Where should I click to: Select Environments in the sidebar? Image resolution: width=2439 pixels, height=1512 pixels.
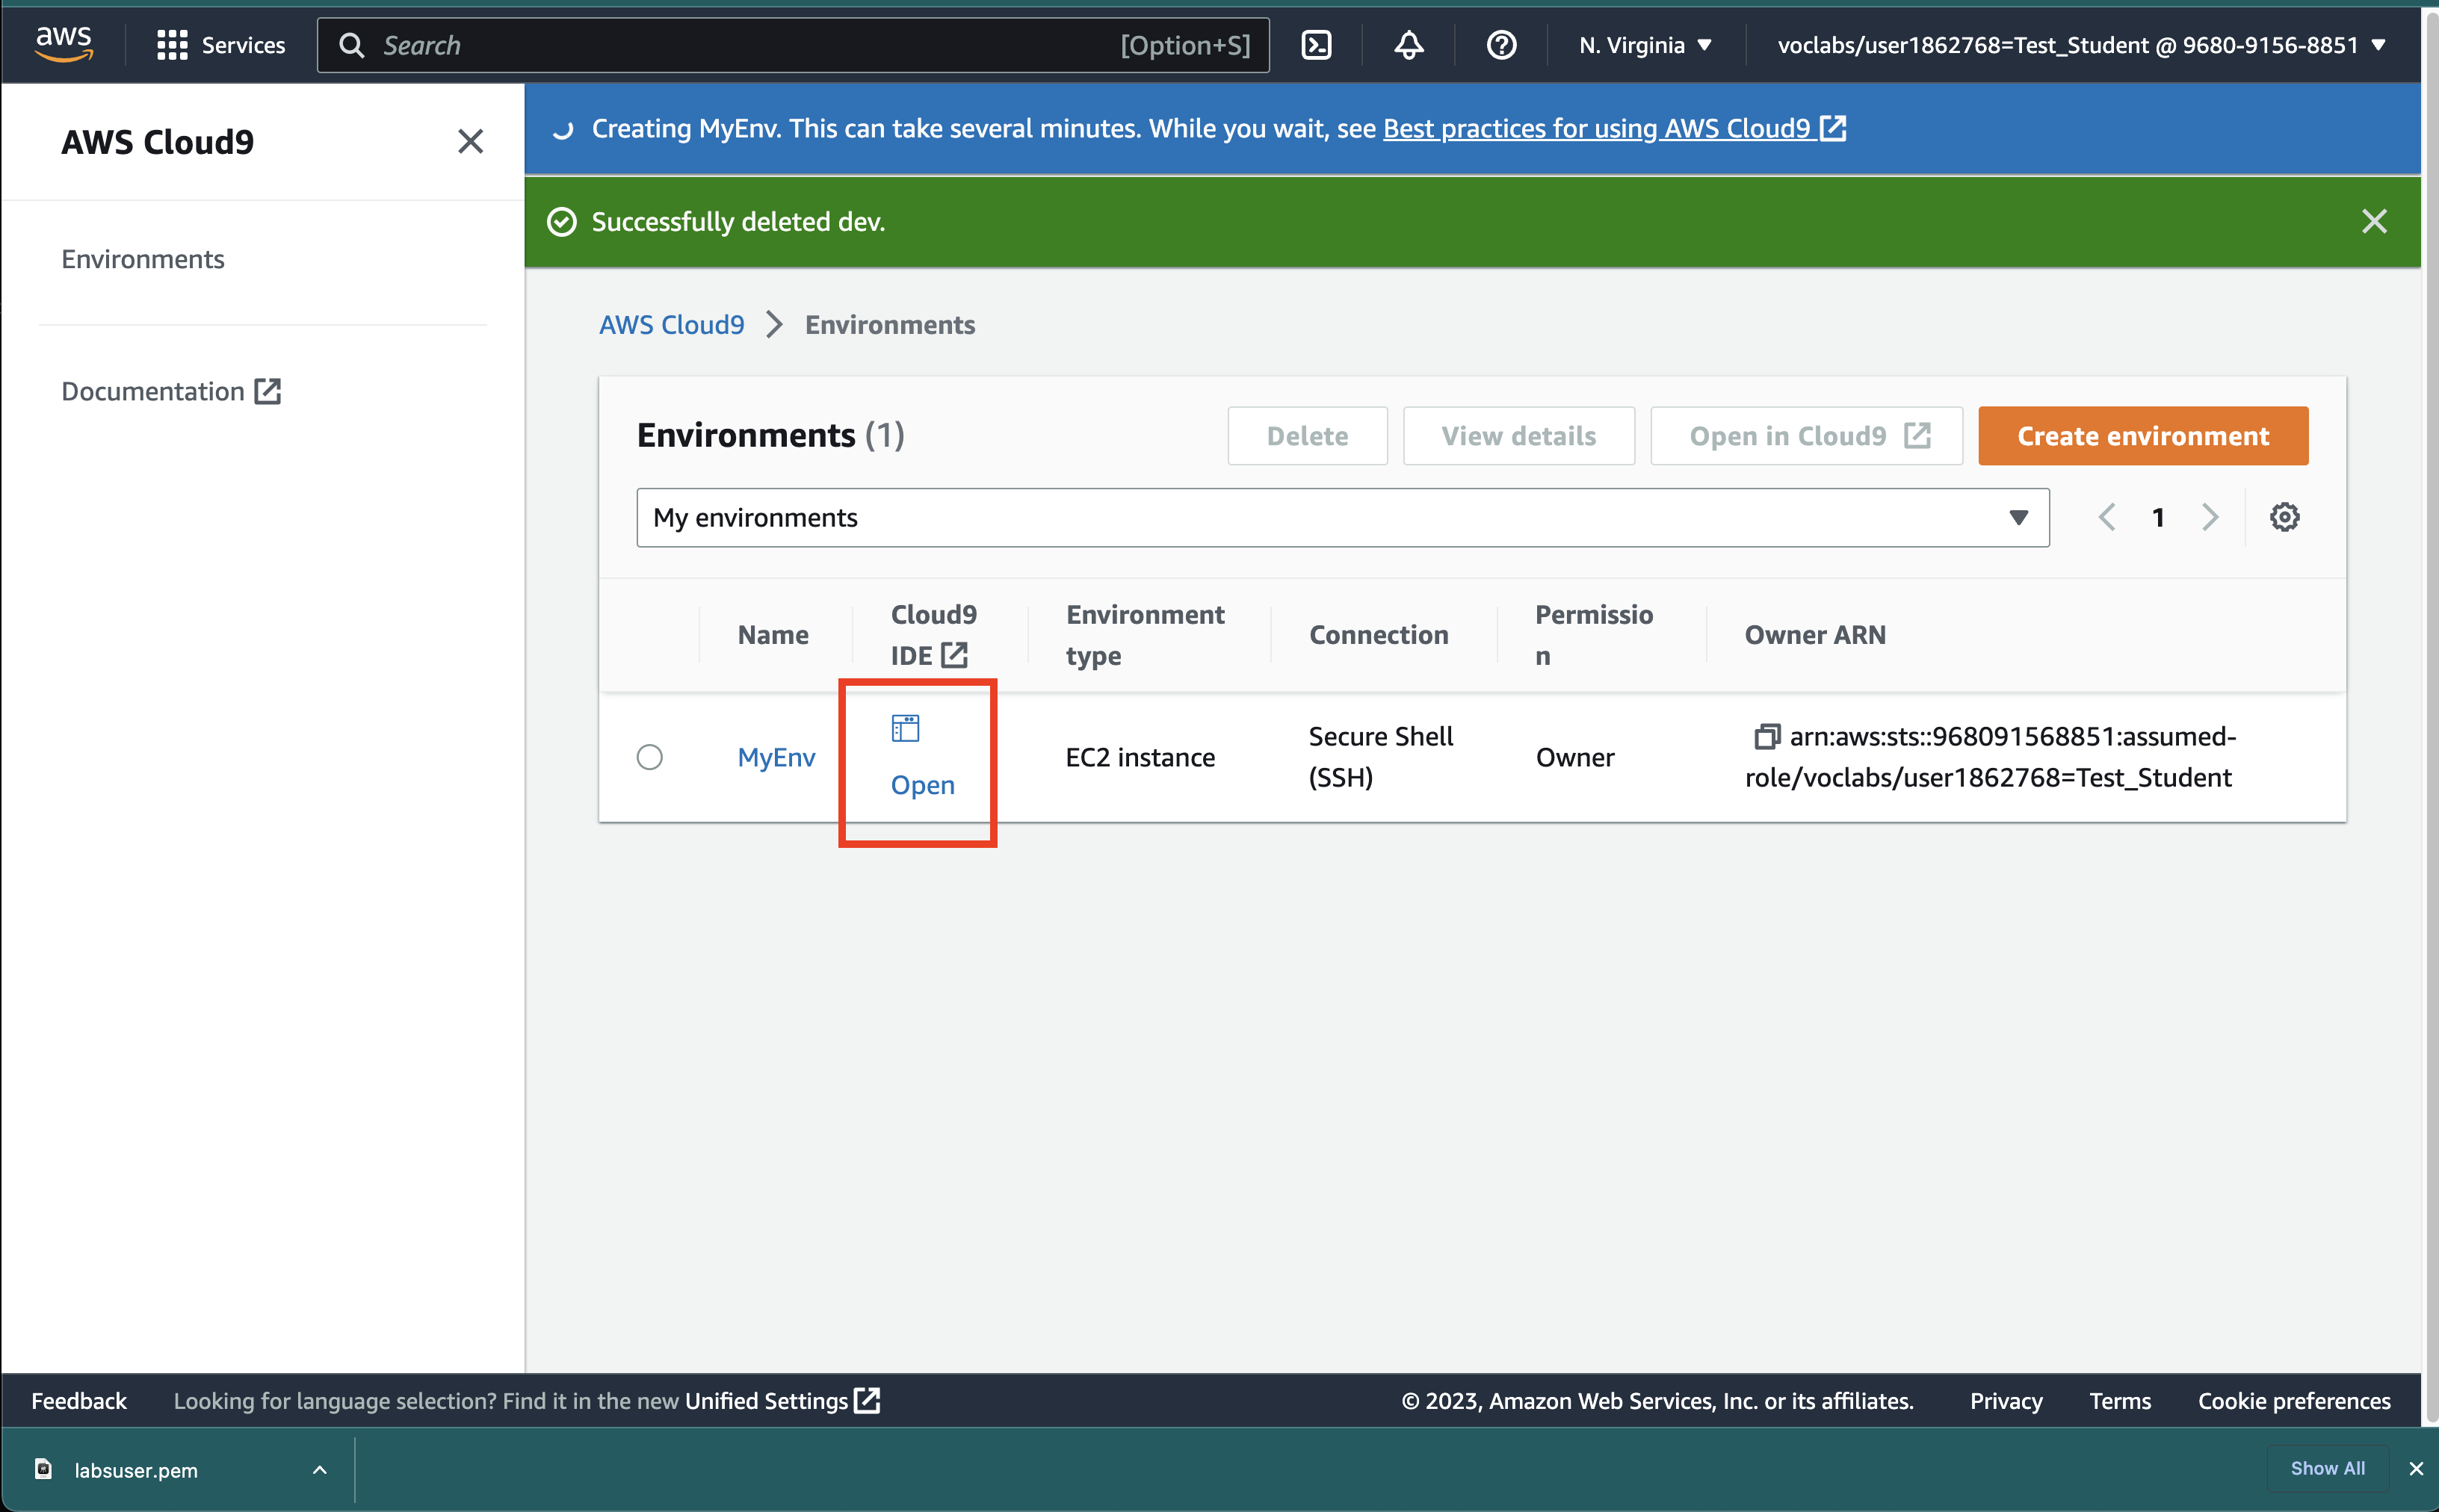142,258
